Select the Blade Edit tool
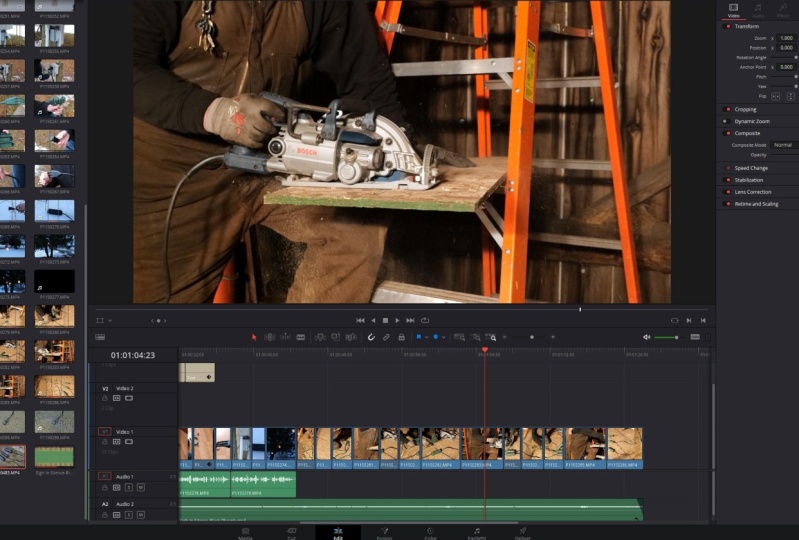The width and height of the screenshot is (799, 540). (x=301, y=337)
